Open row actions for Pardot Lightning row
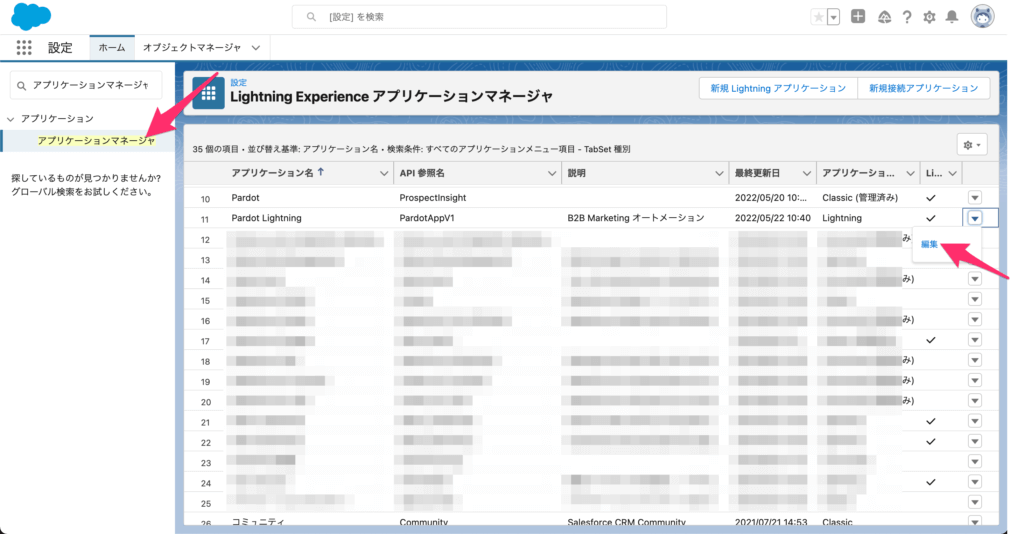Image resolution: width=1024 pixels, height=534 pixels. (x=975, y=218)
